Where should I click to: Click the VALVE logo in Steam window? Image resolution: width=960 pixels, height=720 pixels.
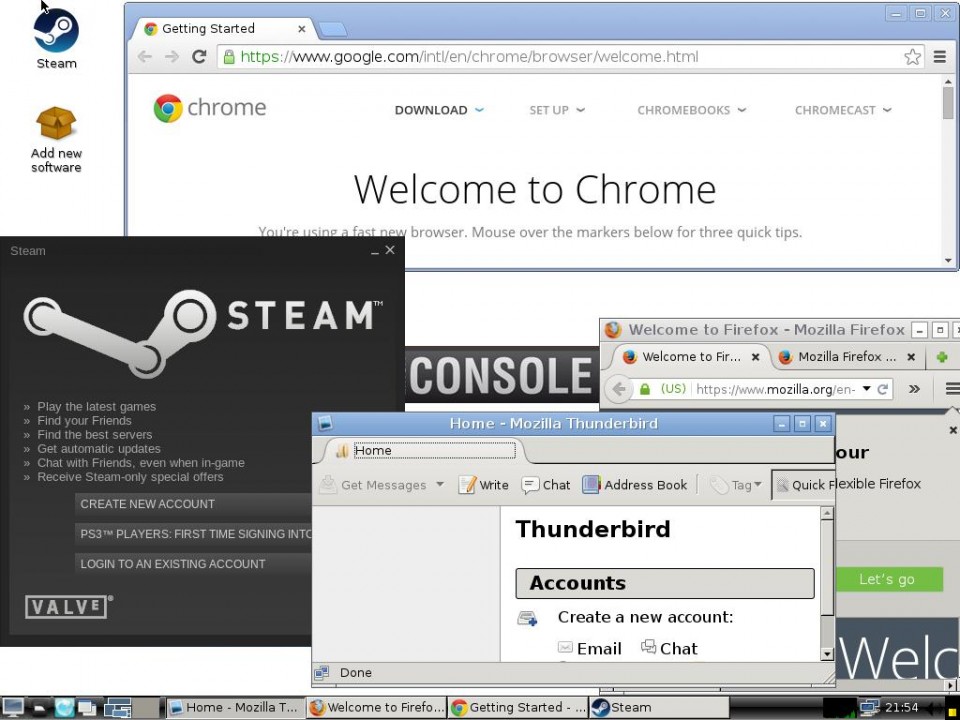tap(68, 606)
